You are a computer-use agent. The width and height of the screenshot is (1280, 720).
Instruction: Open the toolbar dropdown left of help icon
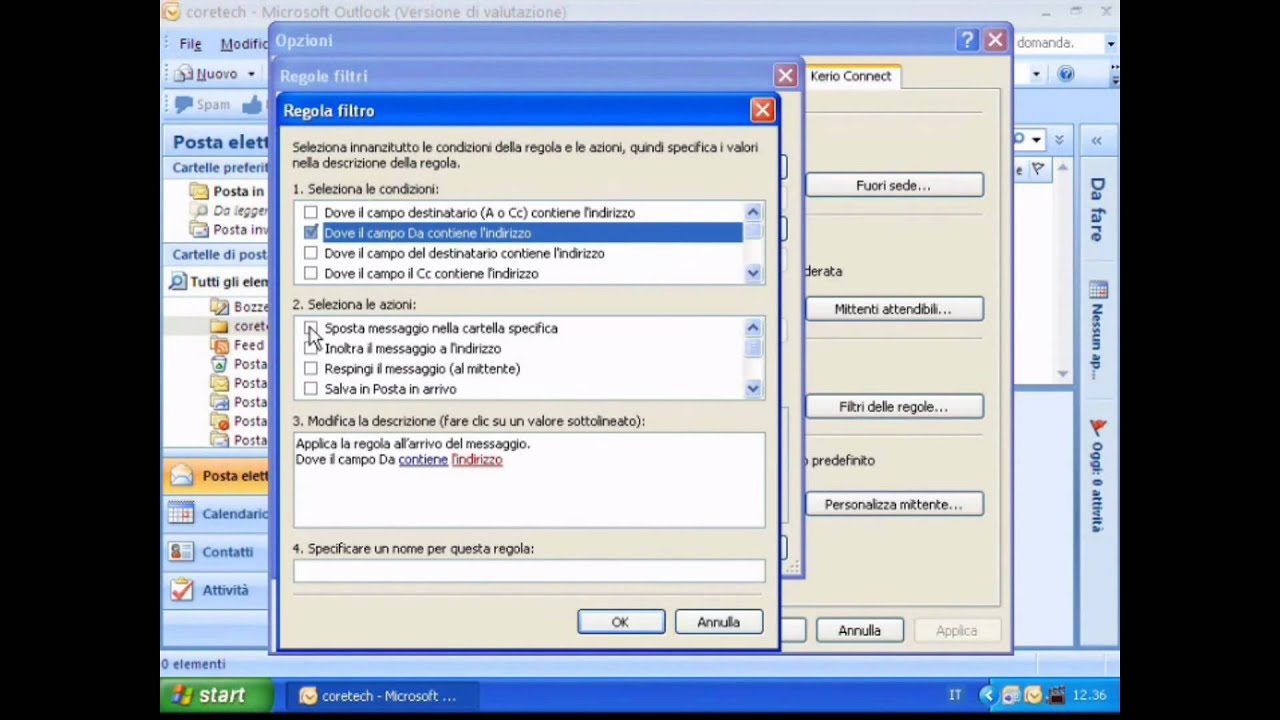click(1036, 74)
